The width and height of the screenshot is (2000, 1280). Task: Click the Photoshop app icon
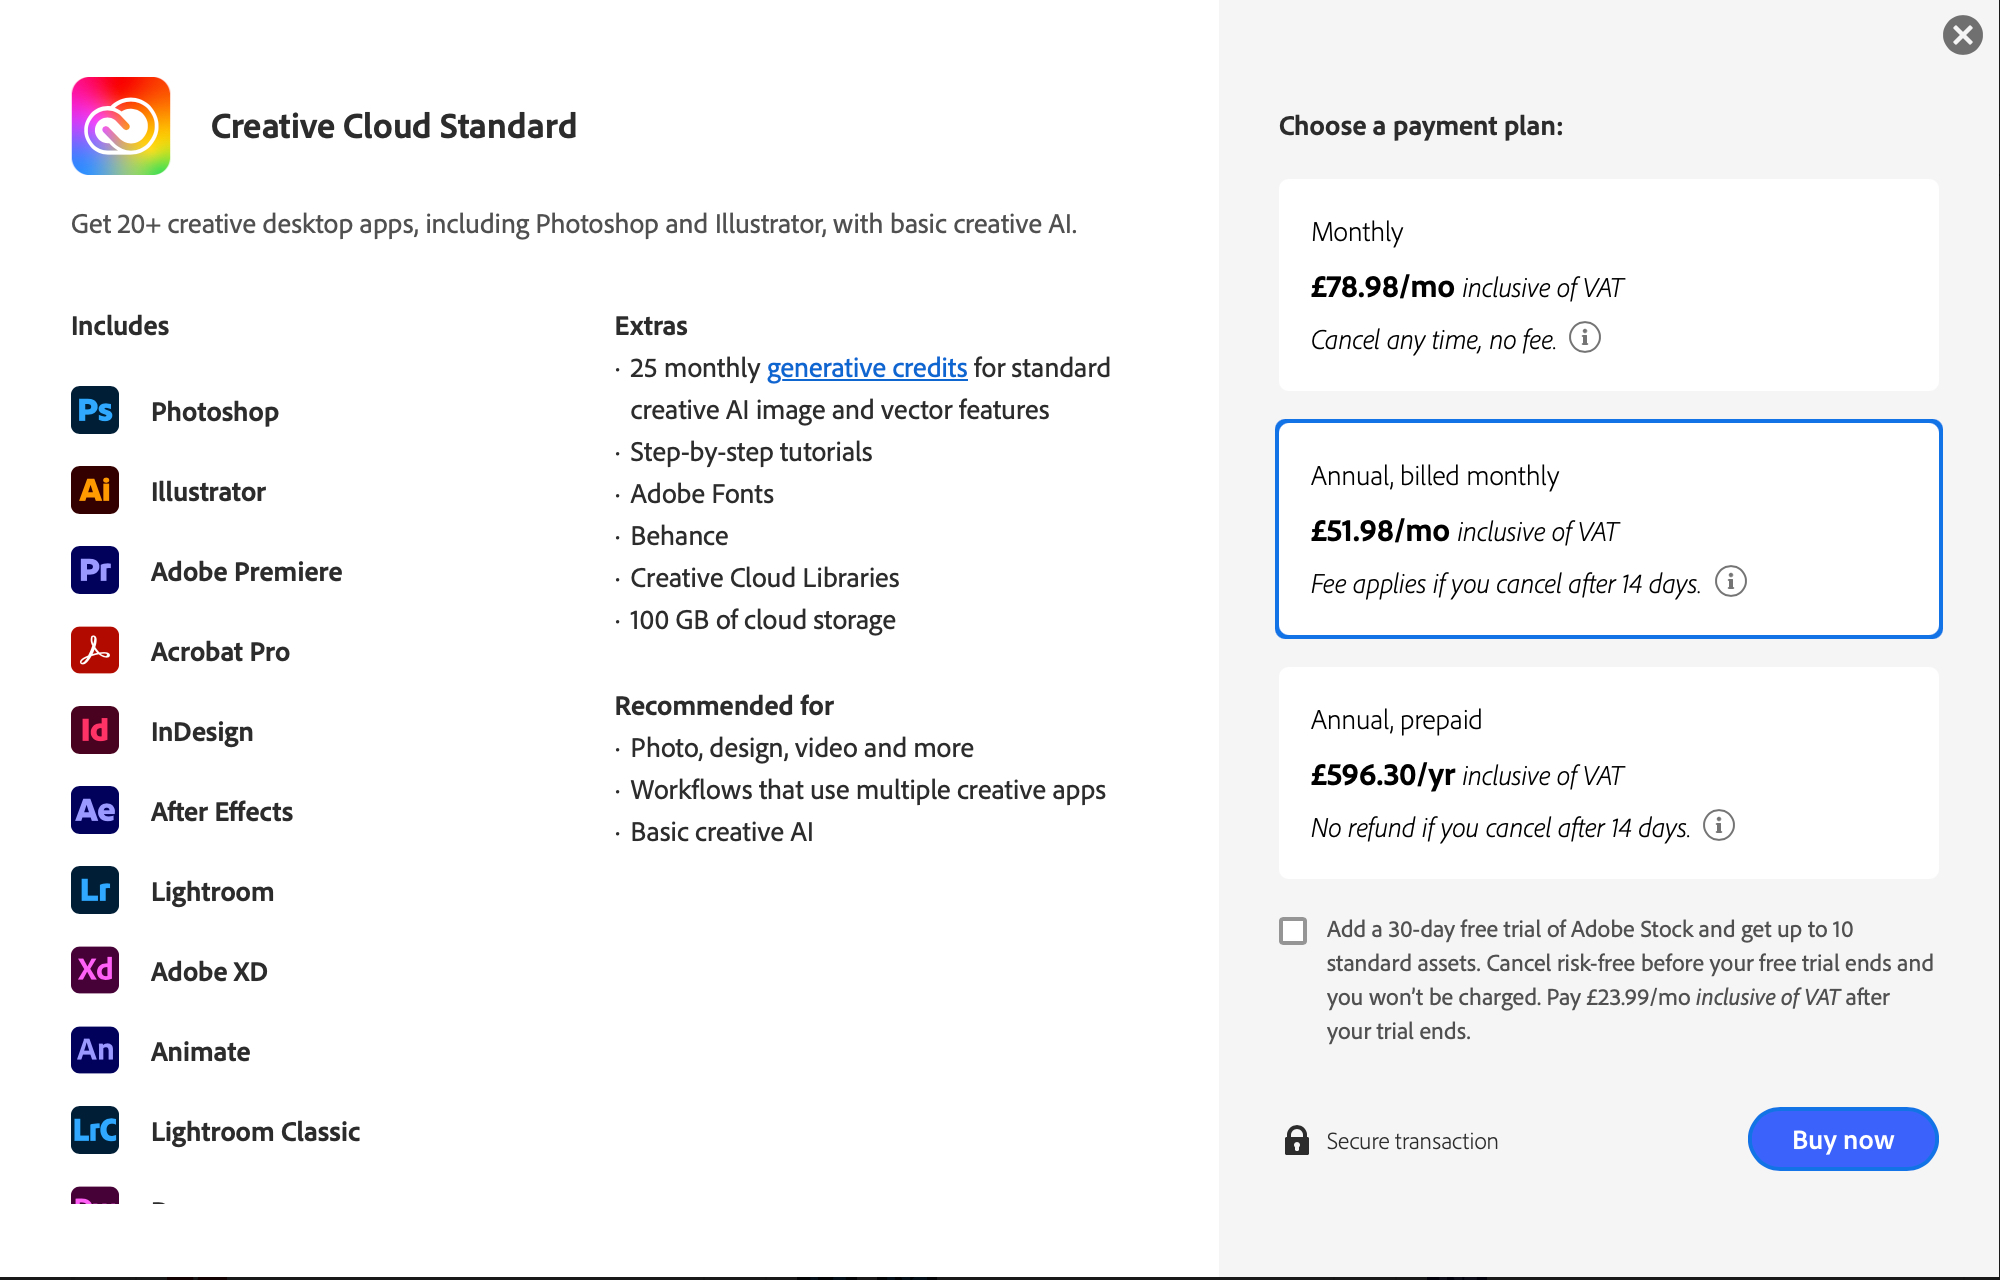[x=95, y=410]
